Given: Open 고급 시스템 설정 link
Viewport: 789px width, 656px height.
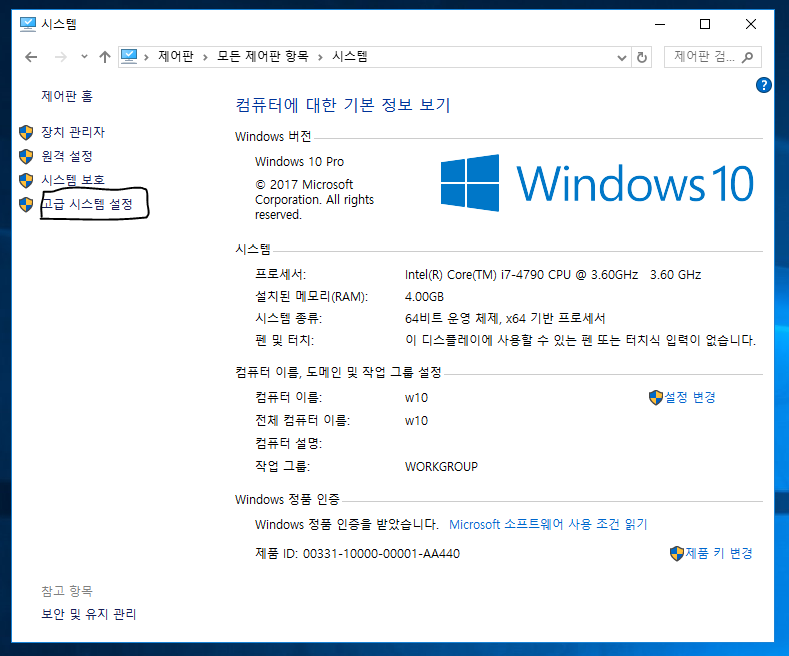Looking at the screenshot, I should 87,204.
